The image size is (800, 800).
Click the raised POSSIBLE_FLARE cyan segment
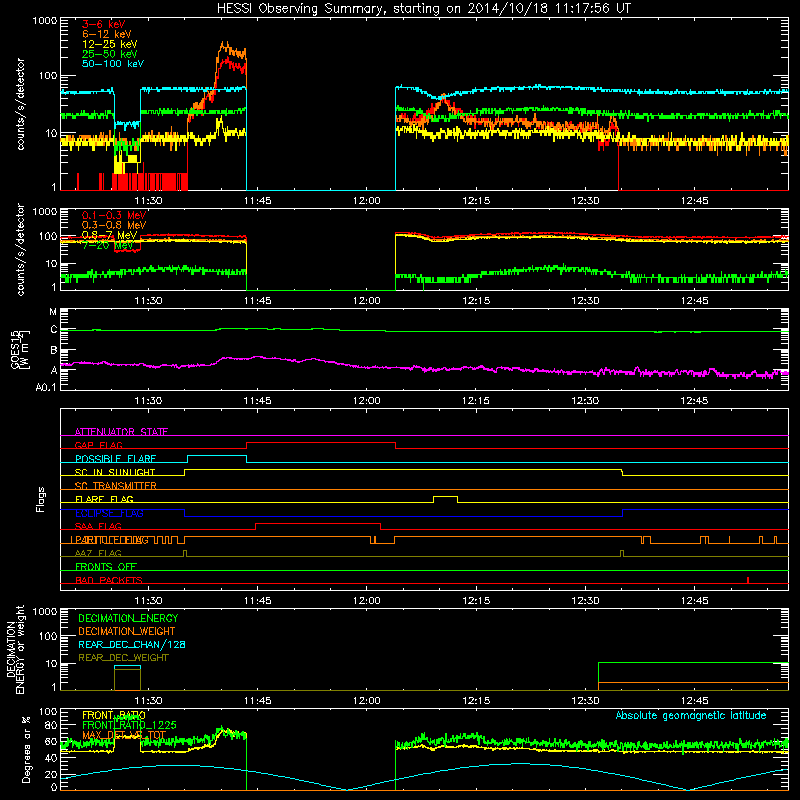point(217,456)
